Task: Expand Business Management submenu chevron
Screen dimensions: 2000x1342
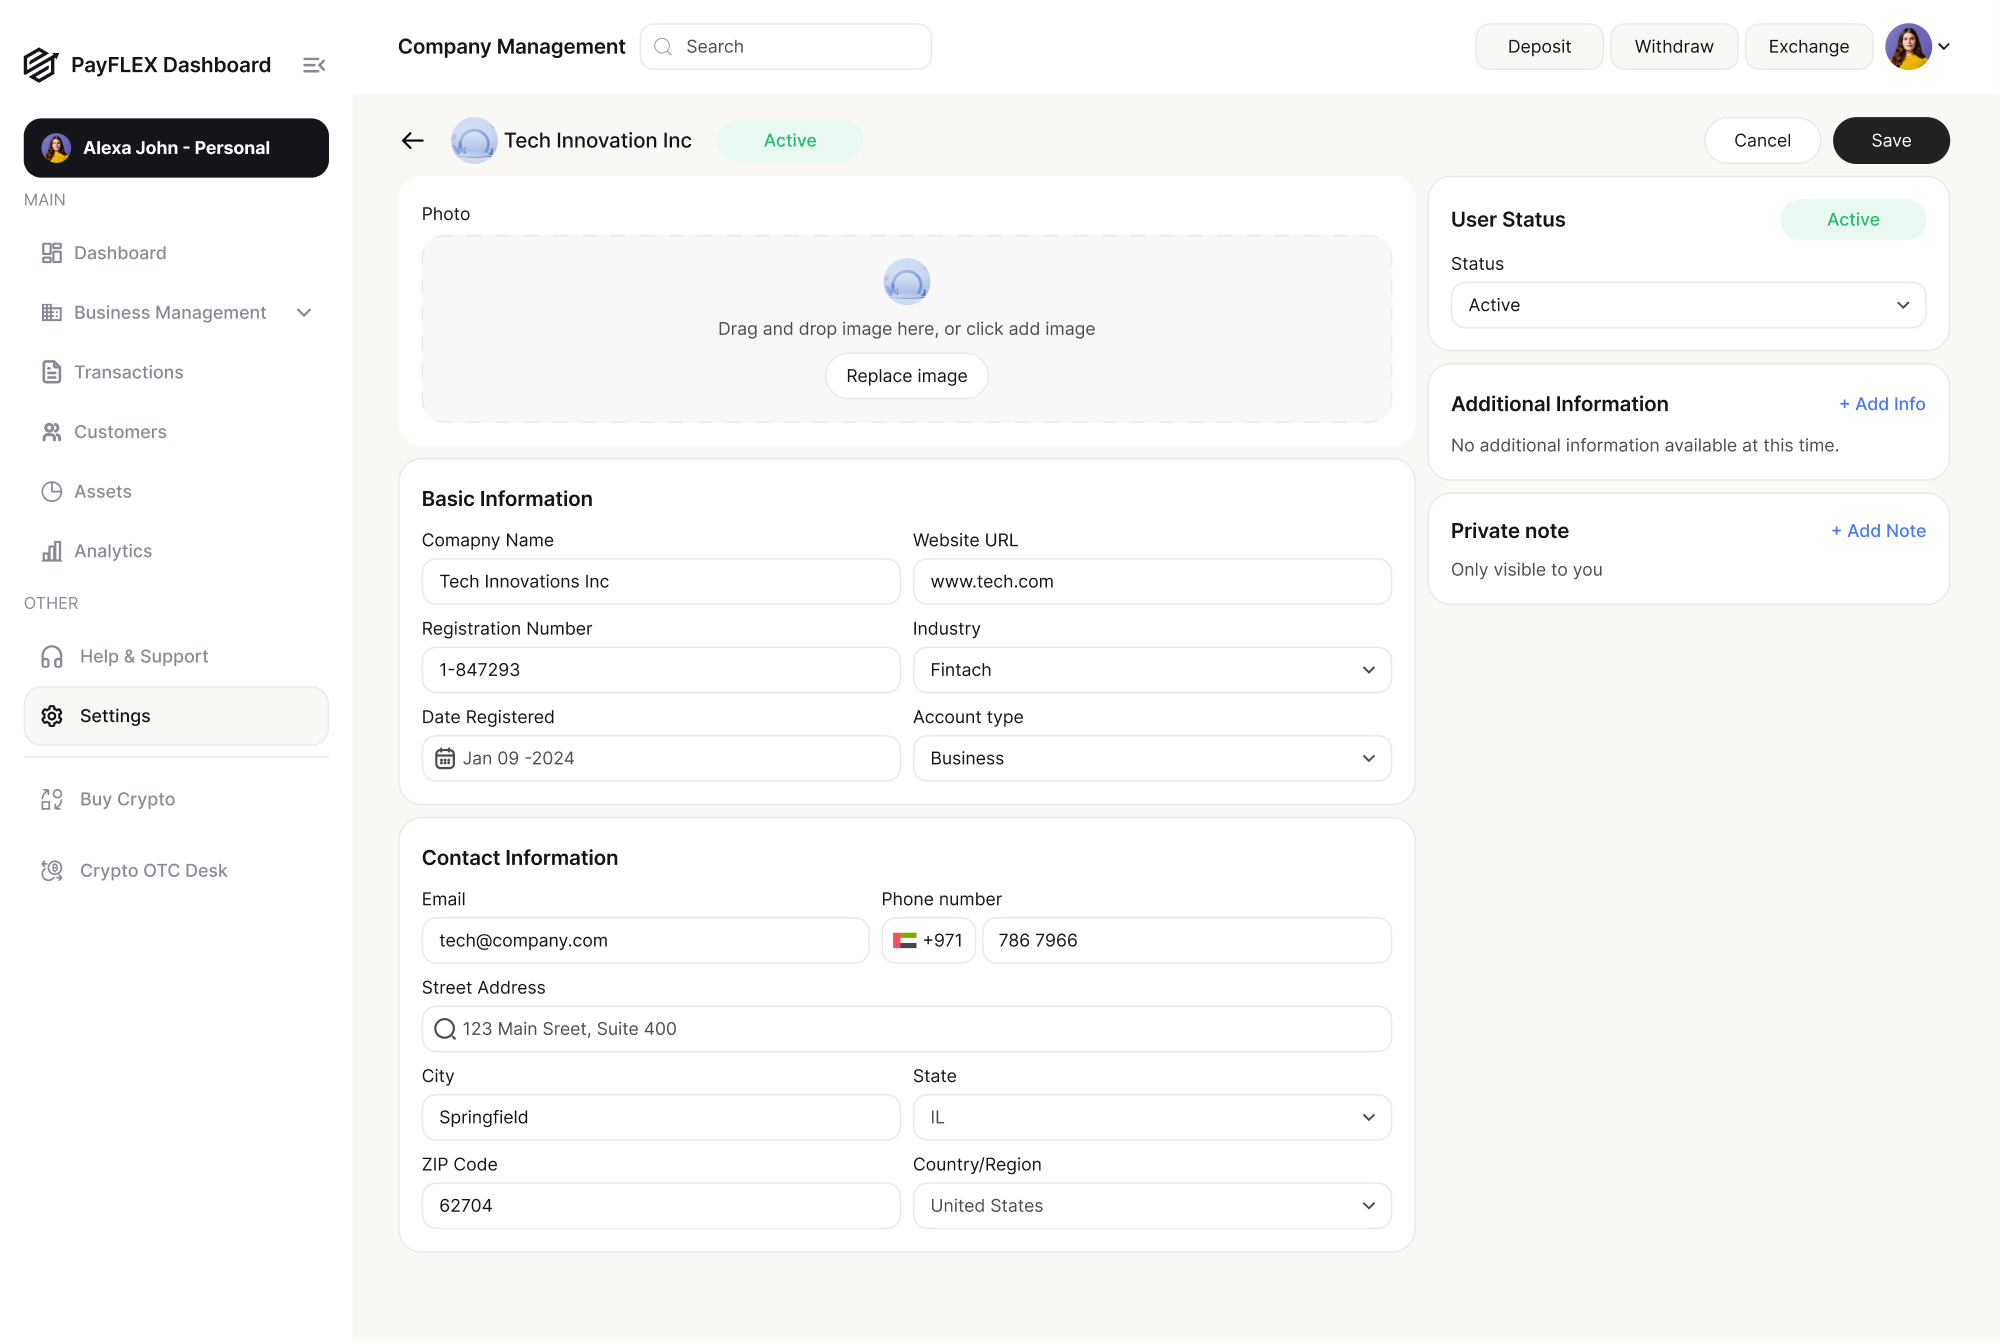Action: [x=304, y=313]
